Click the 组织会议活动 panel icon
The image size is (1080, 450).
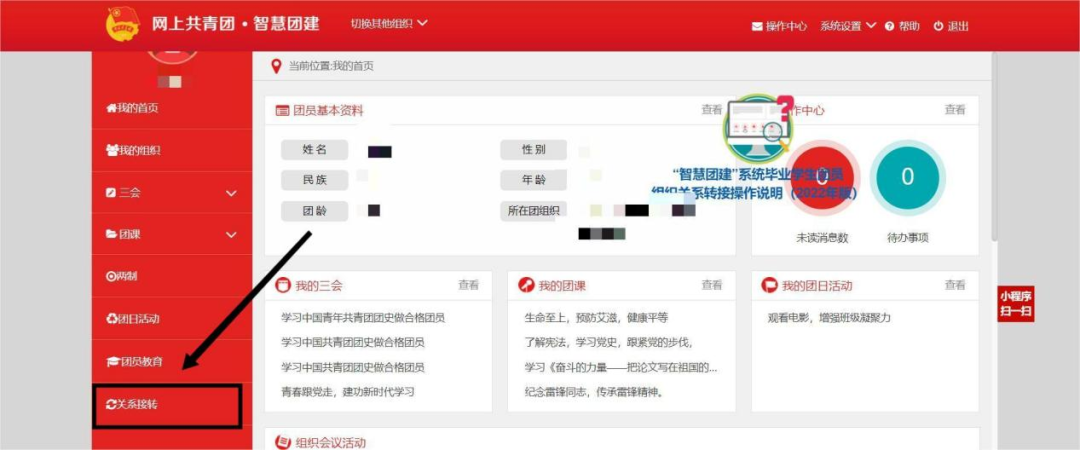tap(282, 442)
